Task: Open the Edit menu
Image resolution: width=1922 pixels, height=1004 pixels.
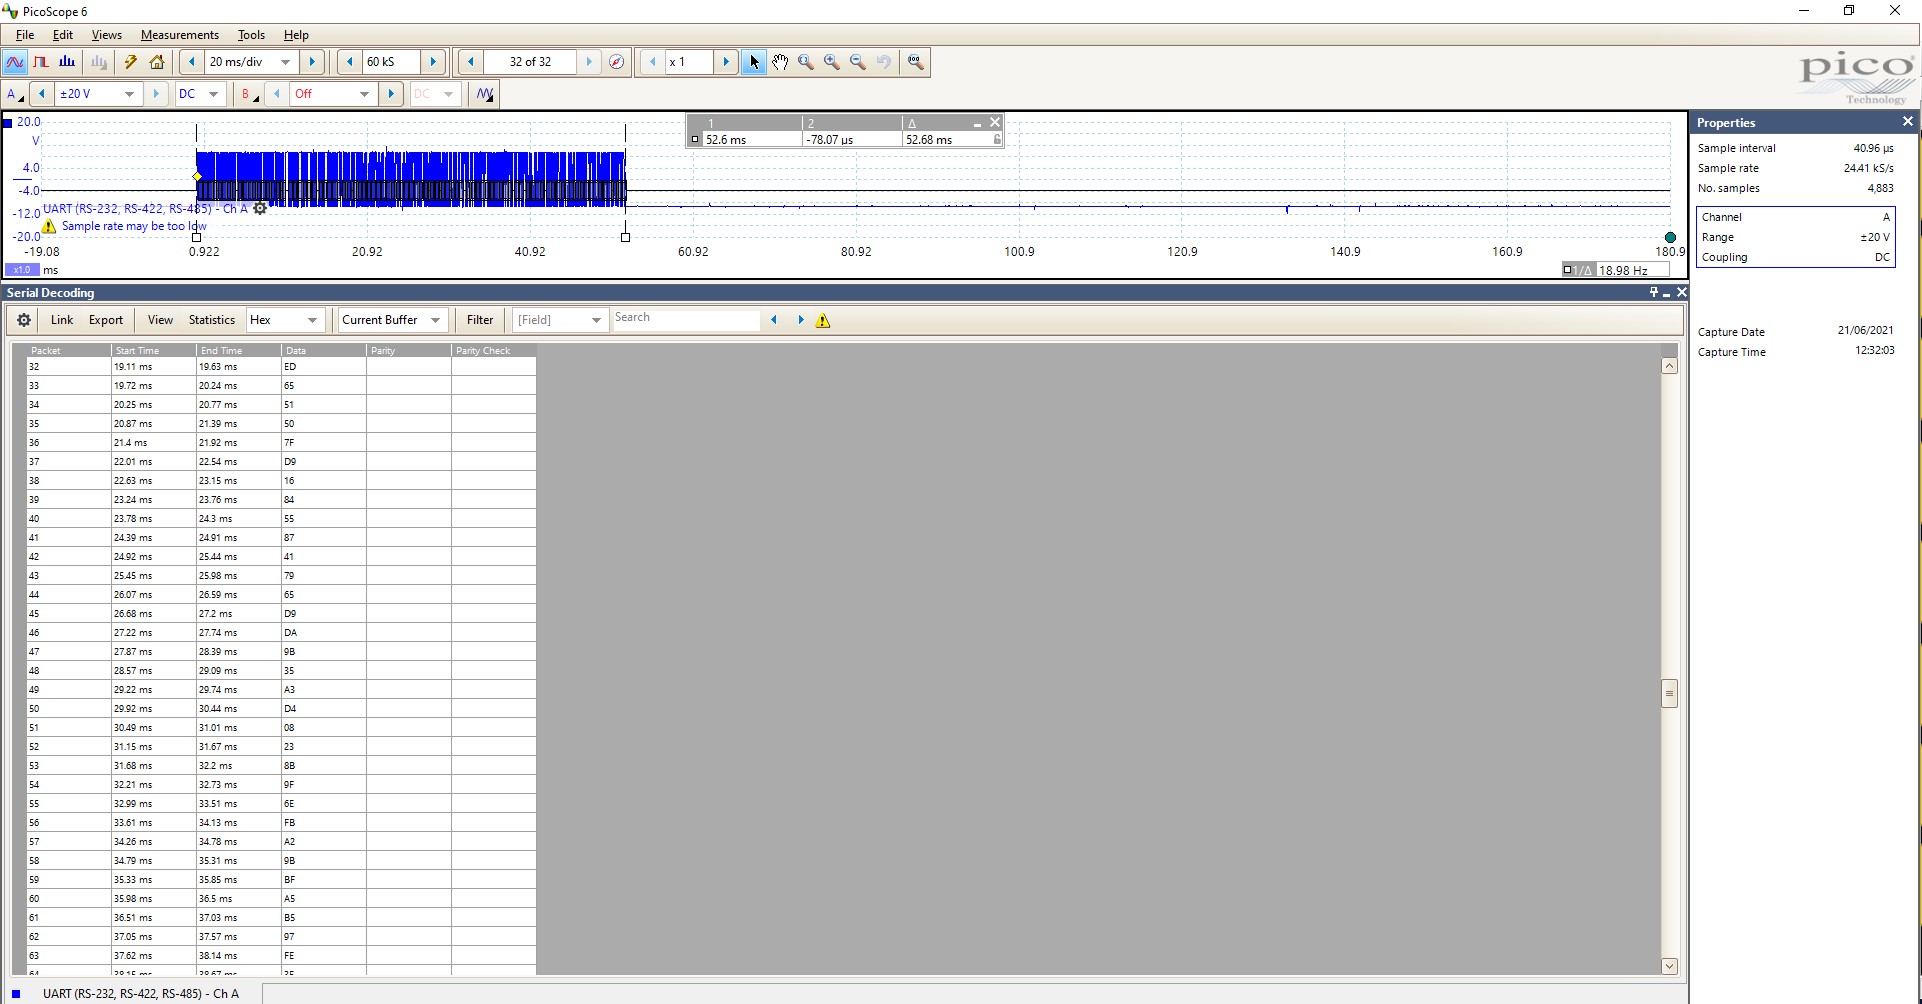Action: [x=62, y=35]
